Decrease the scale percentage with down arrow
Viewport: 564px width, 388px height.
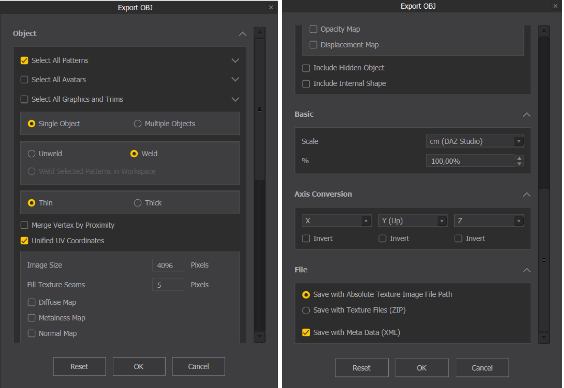519,164
